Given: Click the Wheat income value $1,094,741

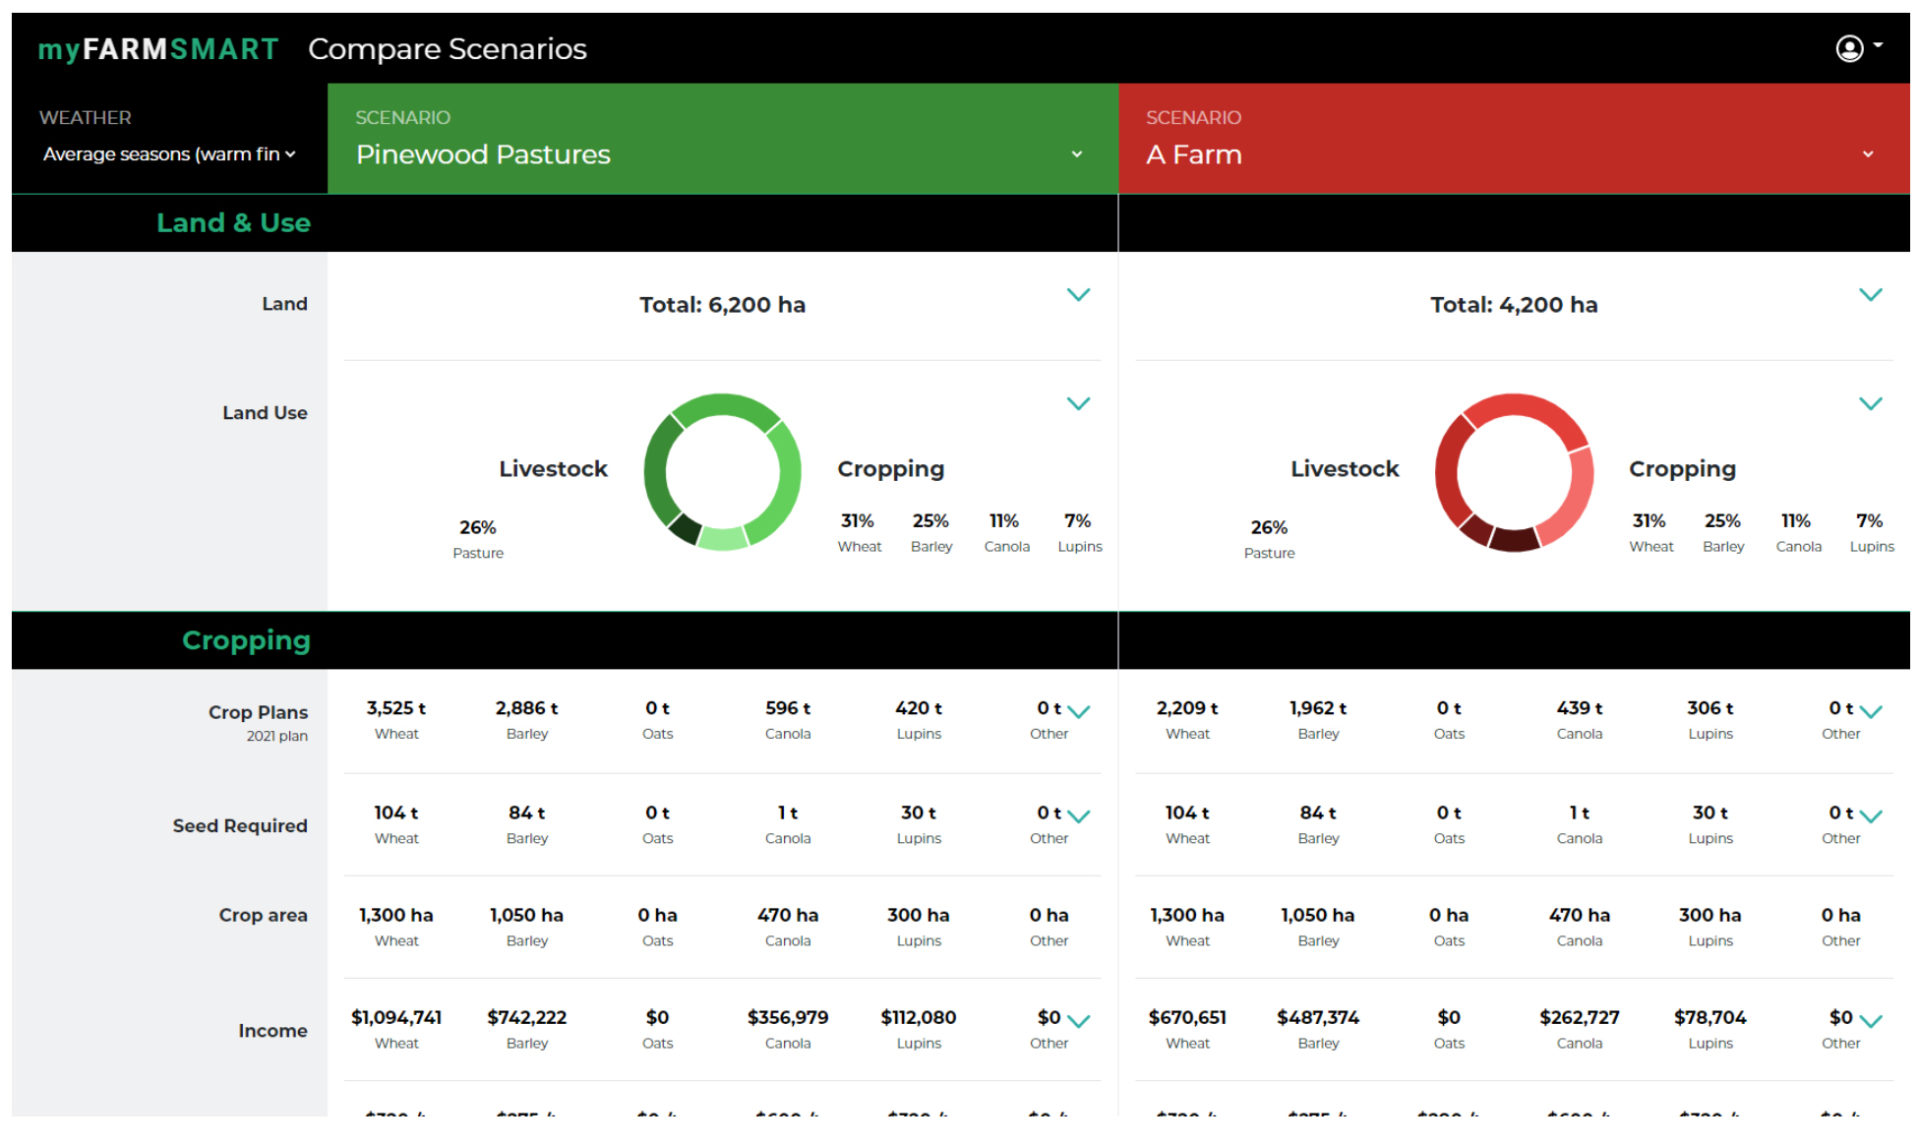Looking at the screenshot, I should pyautogui.click(x=397, y=1017).
